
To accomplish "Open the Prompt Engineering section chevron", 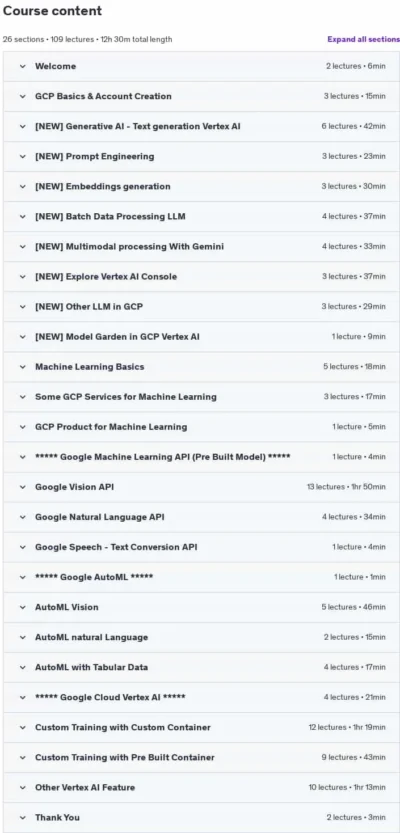I will click(22, 157).
